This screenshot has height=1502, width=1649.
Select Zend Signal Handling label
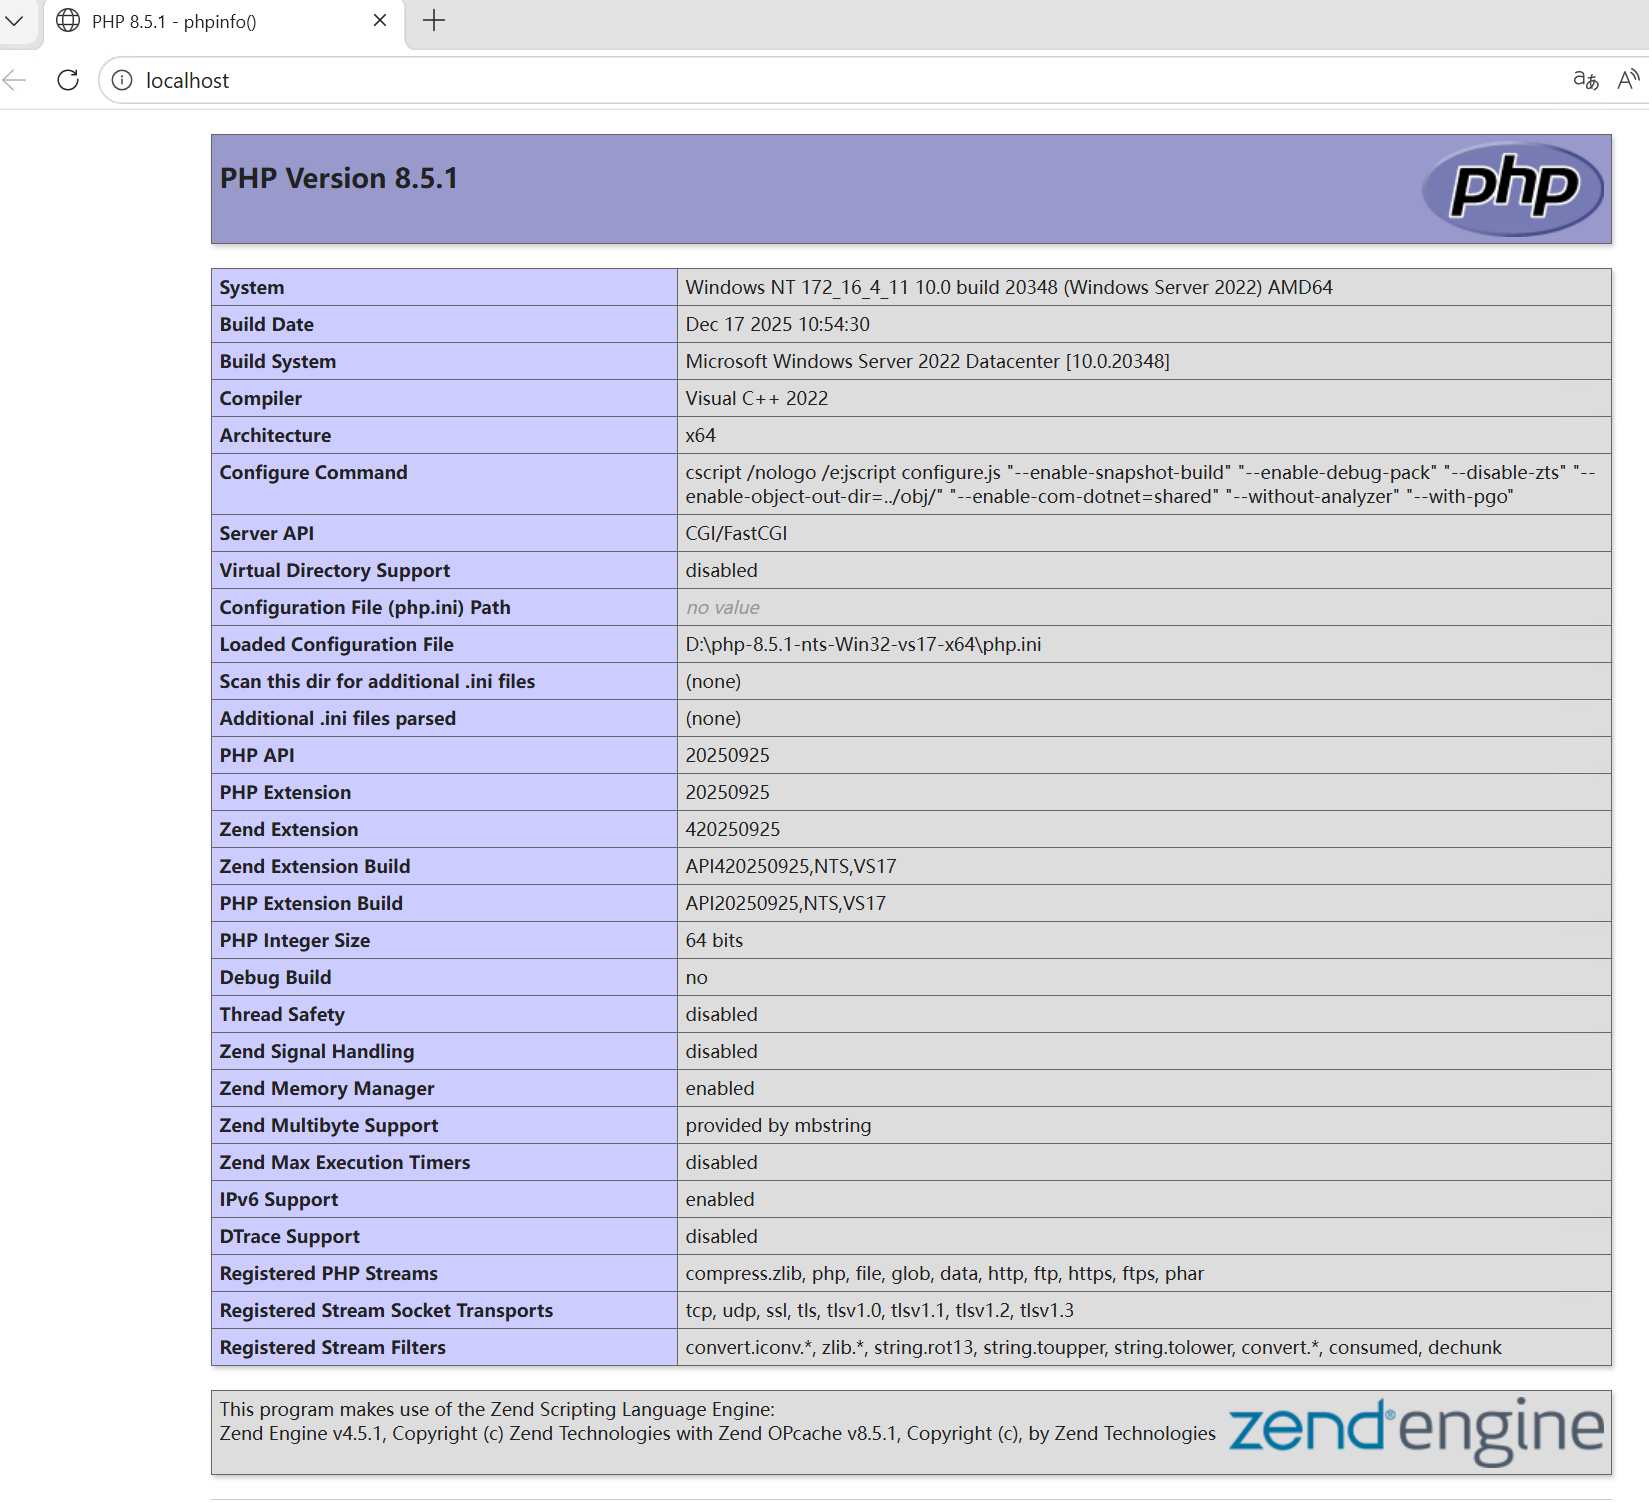click(x=317, y=1052)
